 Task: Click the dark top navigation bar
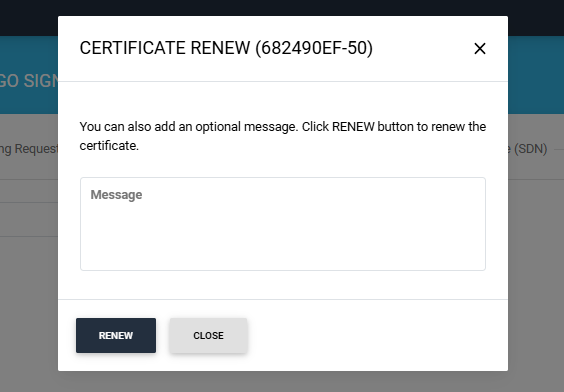click(x=282, y=7)
